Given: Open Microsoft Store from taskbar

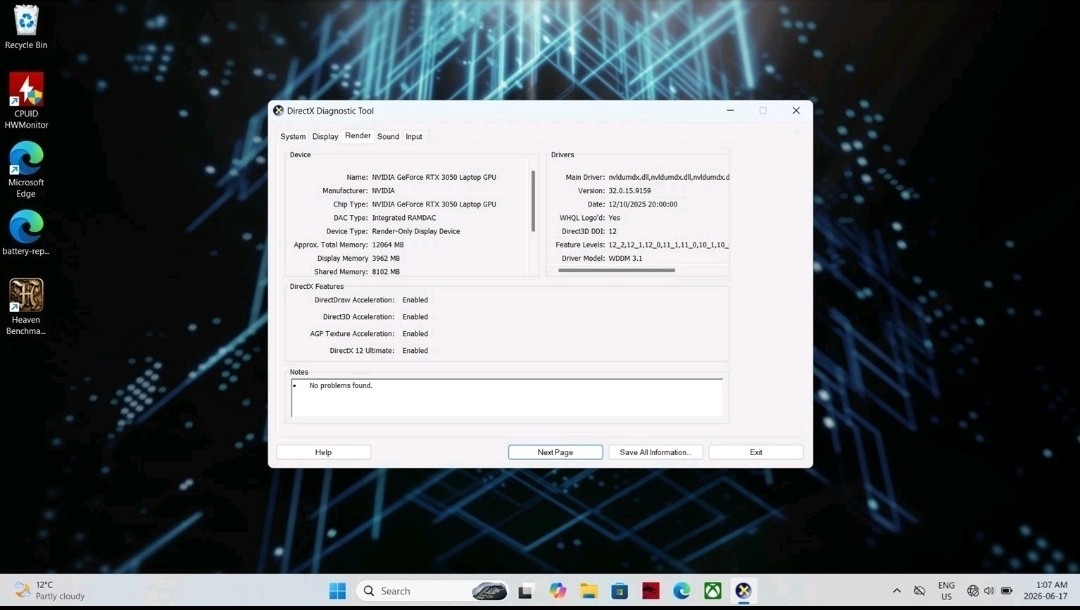Looking at the screenshot, I should tap(619, 591).
